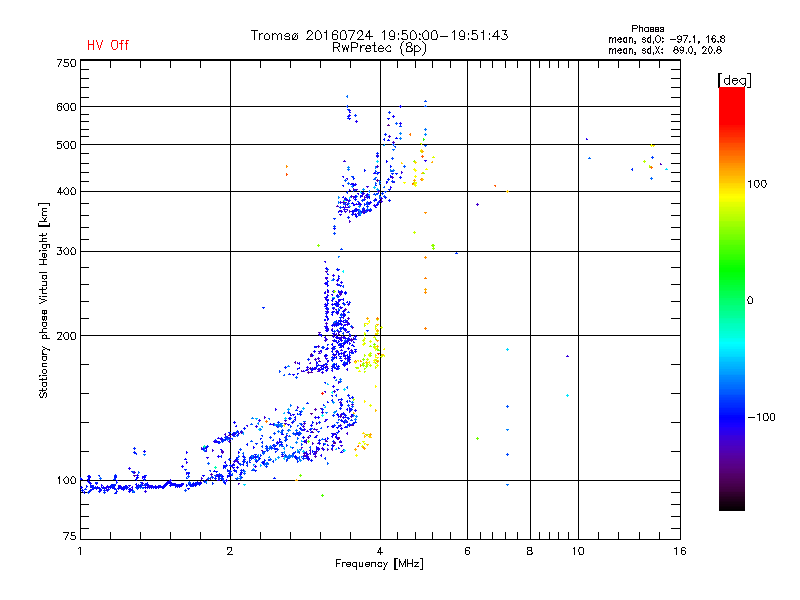Click the y-axis label "750"
Image resolution: width=800 pixels, height=600 pixels.
point(66,63)
